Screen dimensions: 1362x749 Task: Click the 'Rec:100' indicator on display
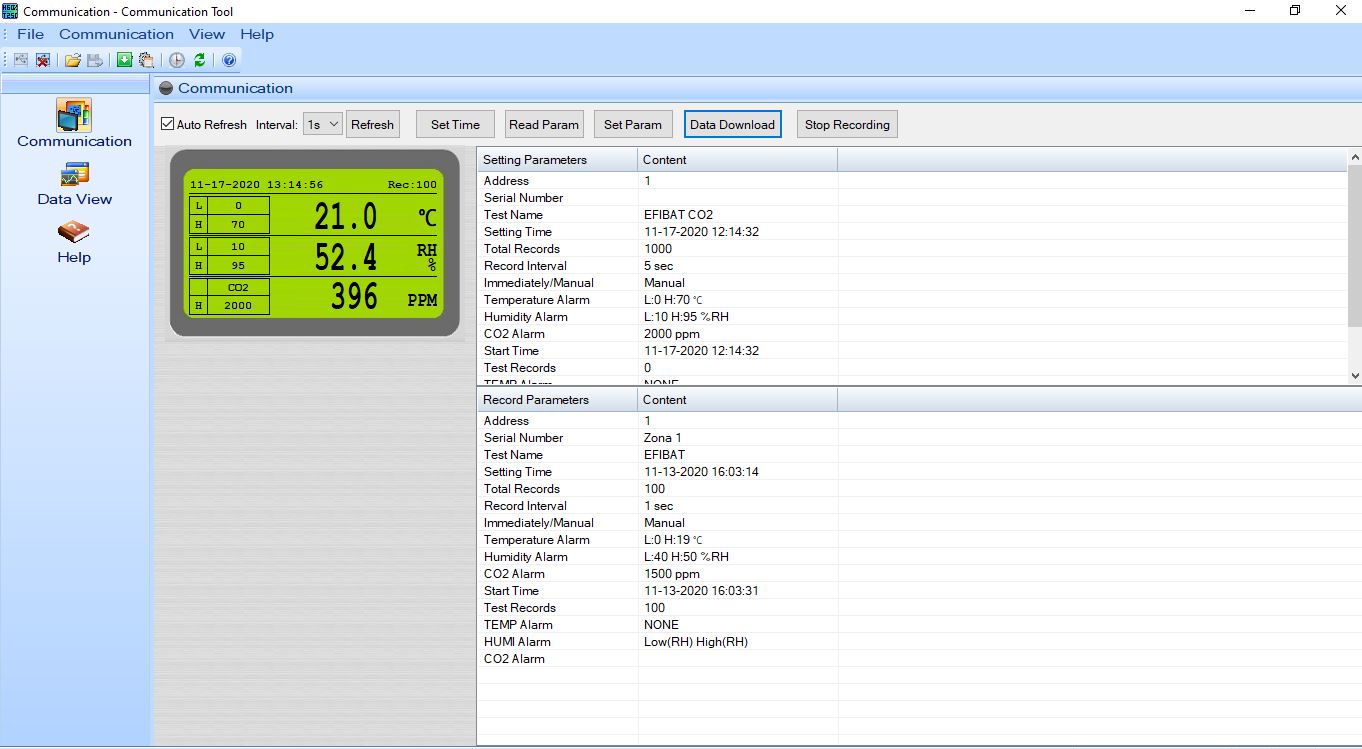(x=412, y=185)
